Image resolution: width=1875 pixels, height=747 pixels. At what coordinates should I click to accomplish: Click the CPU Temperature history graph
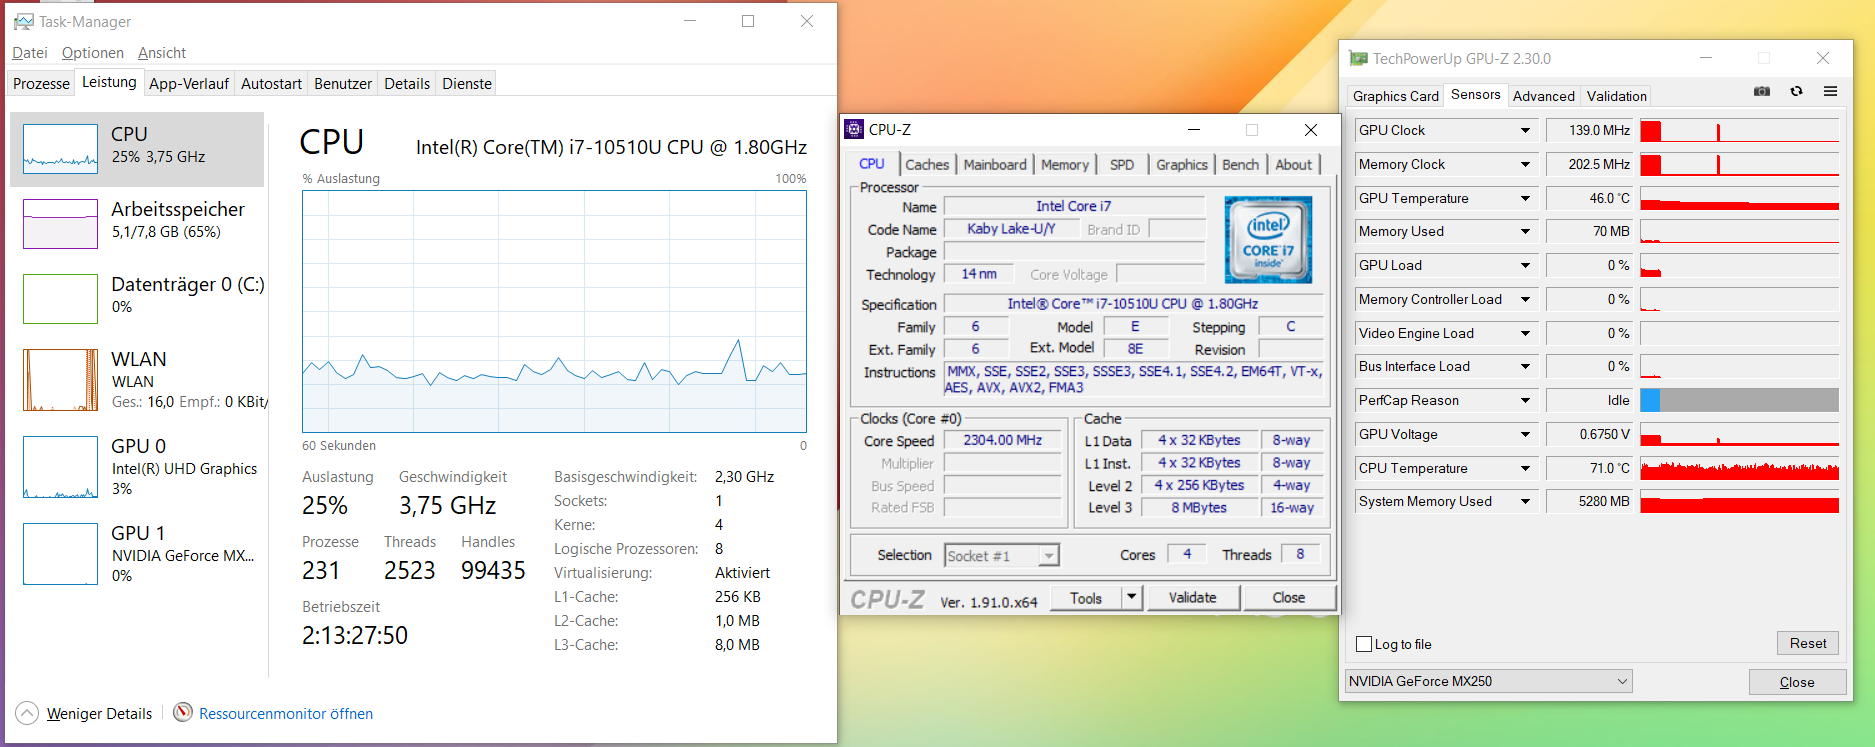1740,468
